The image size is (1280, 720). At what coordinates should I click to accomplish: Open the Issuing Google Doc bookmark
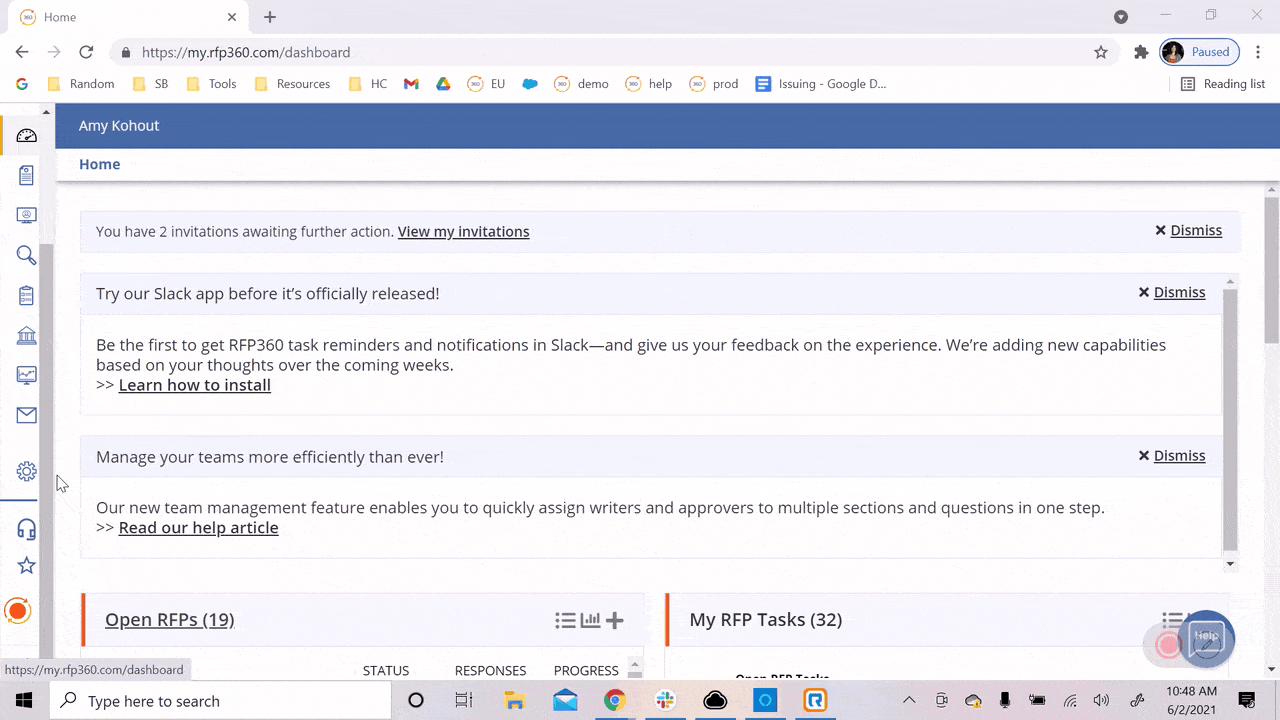pyautogui.click(x=822, y=84)
